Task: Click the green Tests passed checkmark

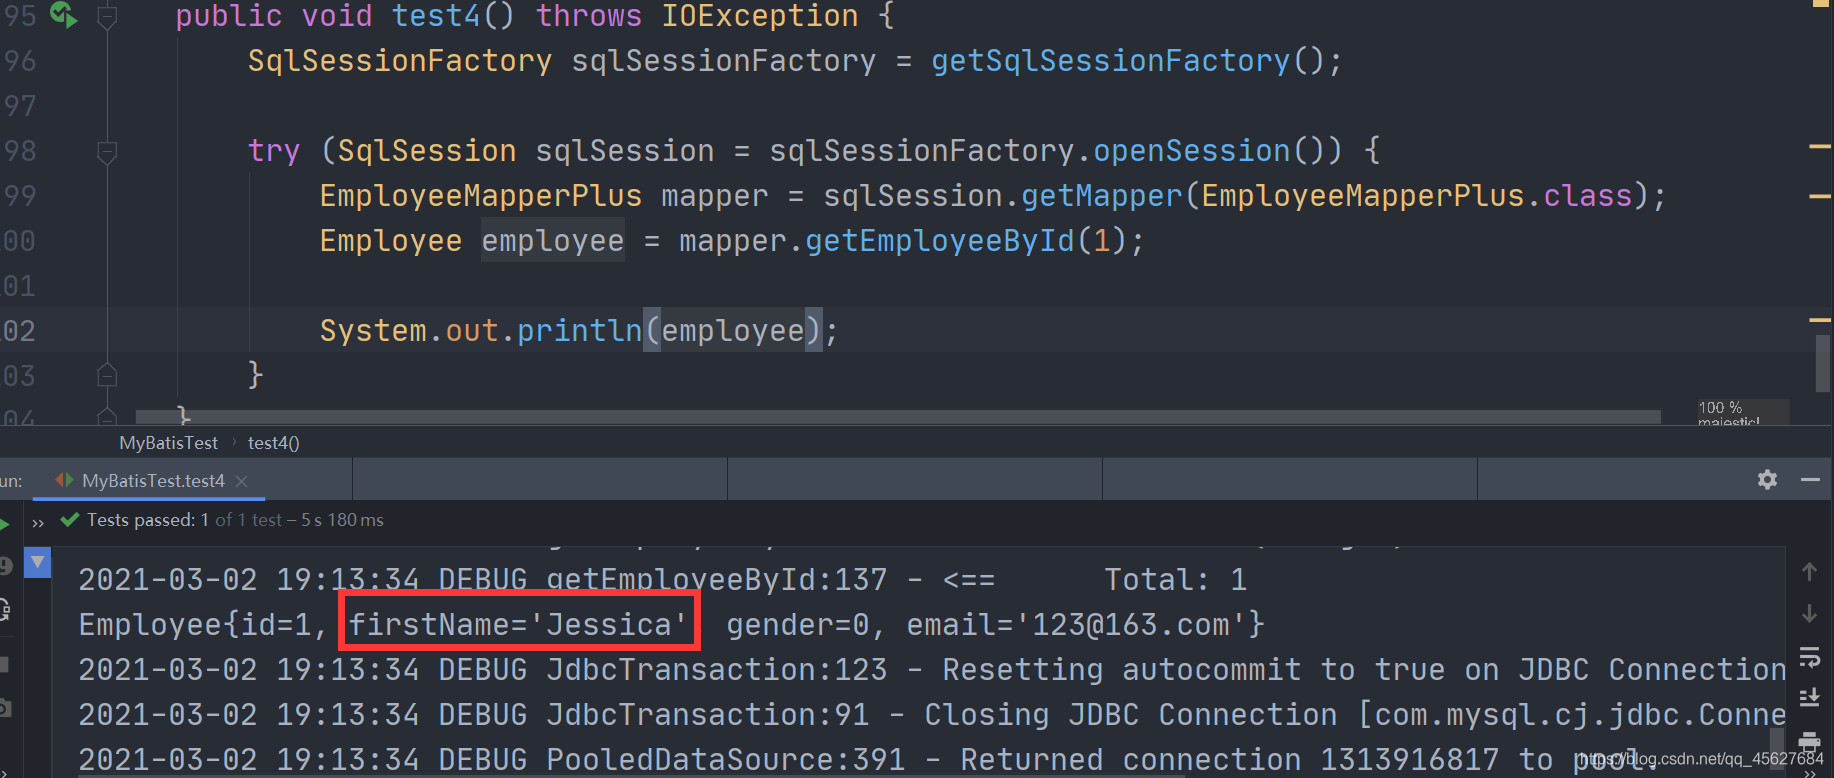Action: pyautogui.click(x=70, y=519)
